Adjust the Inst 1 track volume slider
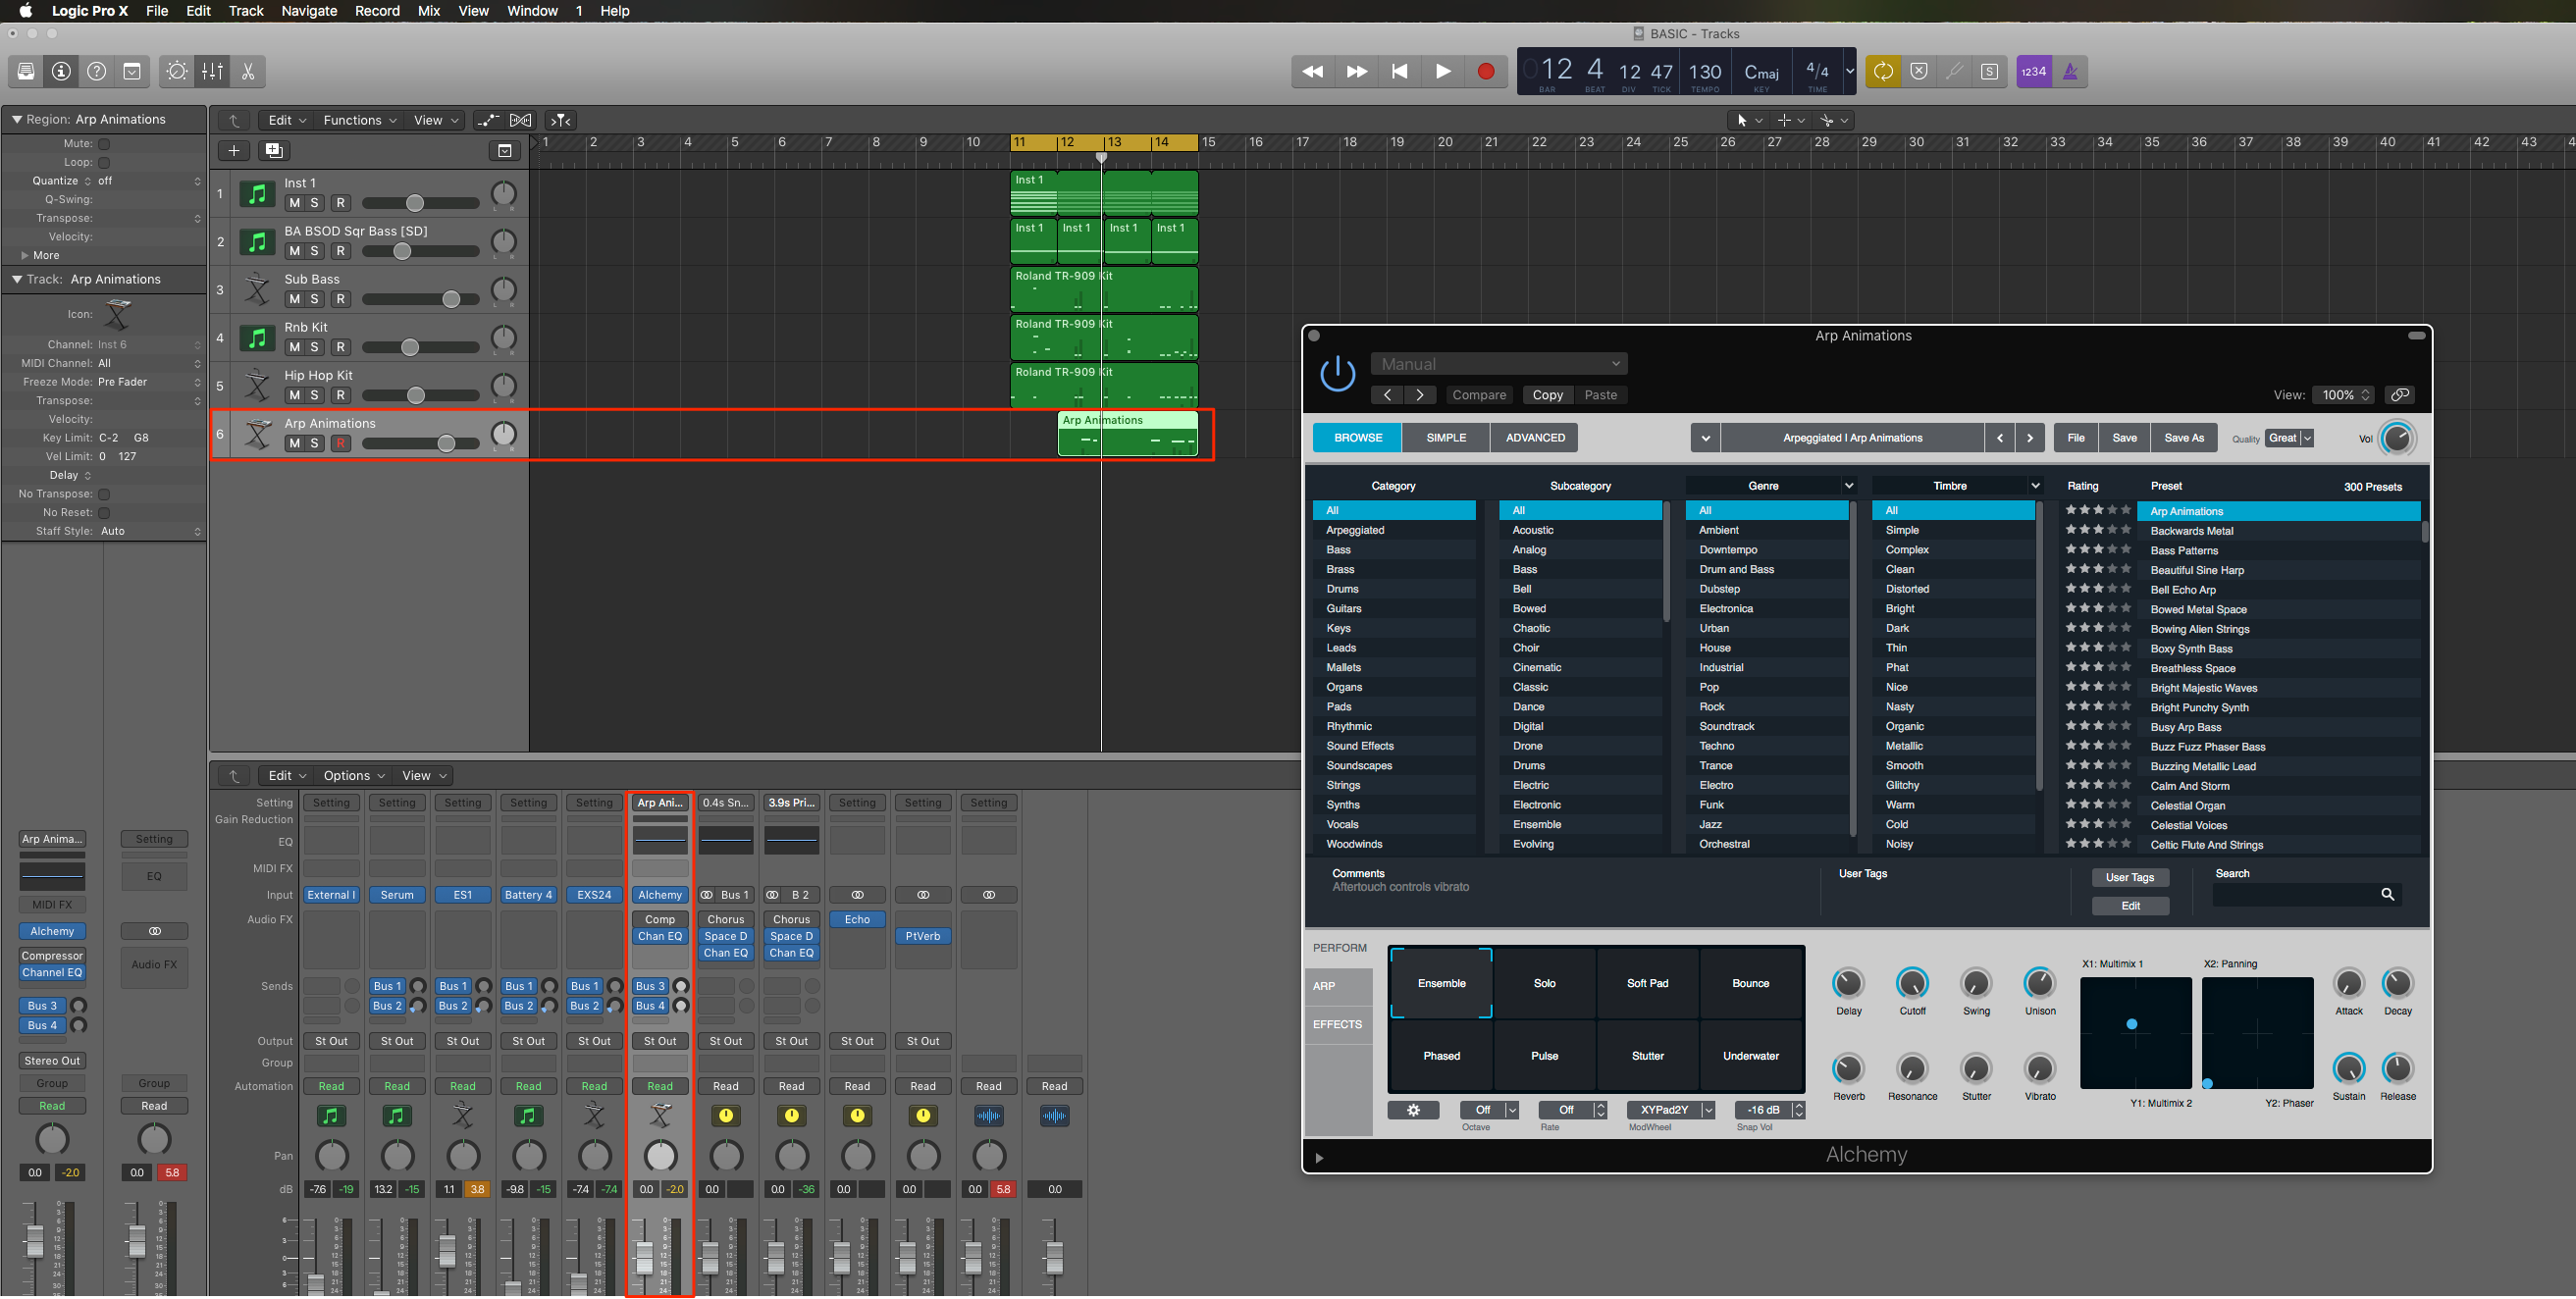Viewport: 2576px width, 1299px height. click(415, 203)
